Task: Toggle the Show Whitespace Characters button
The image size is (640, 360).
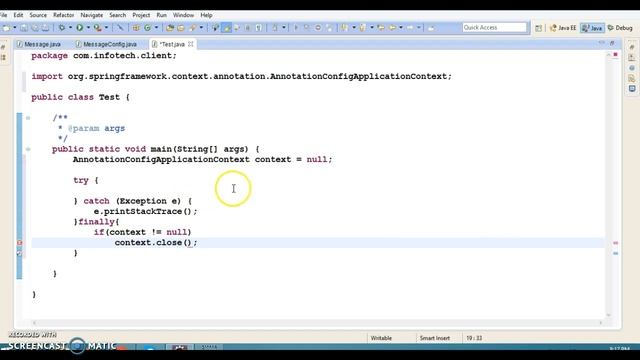Action: (x=258, y=28)
